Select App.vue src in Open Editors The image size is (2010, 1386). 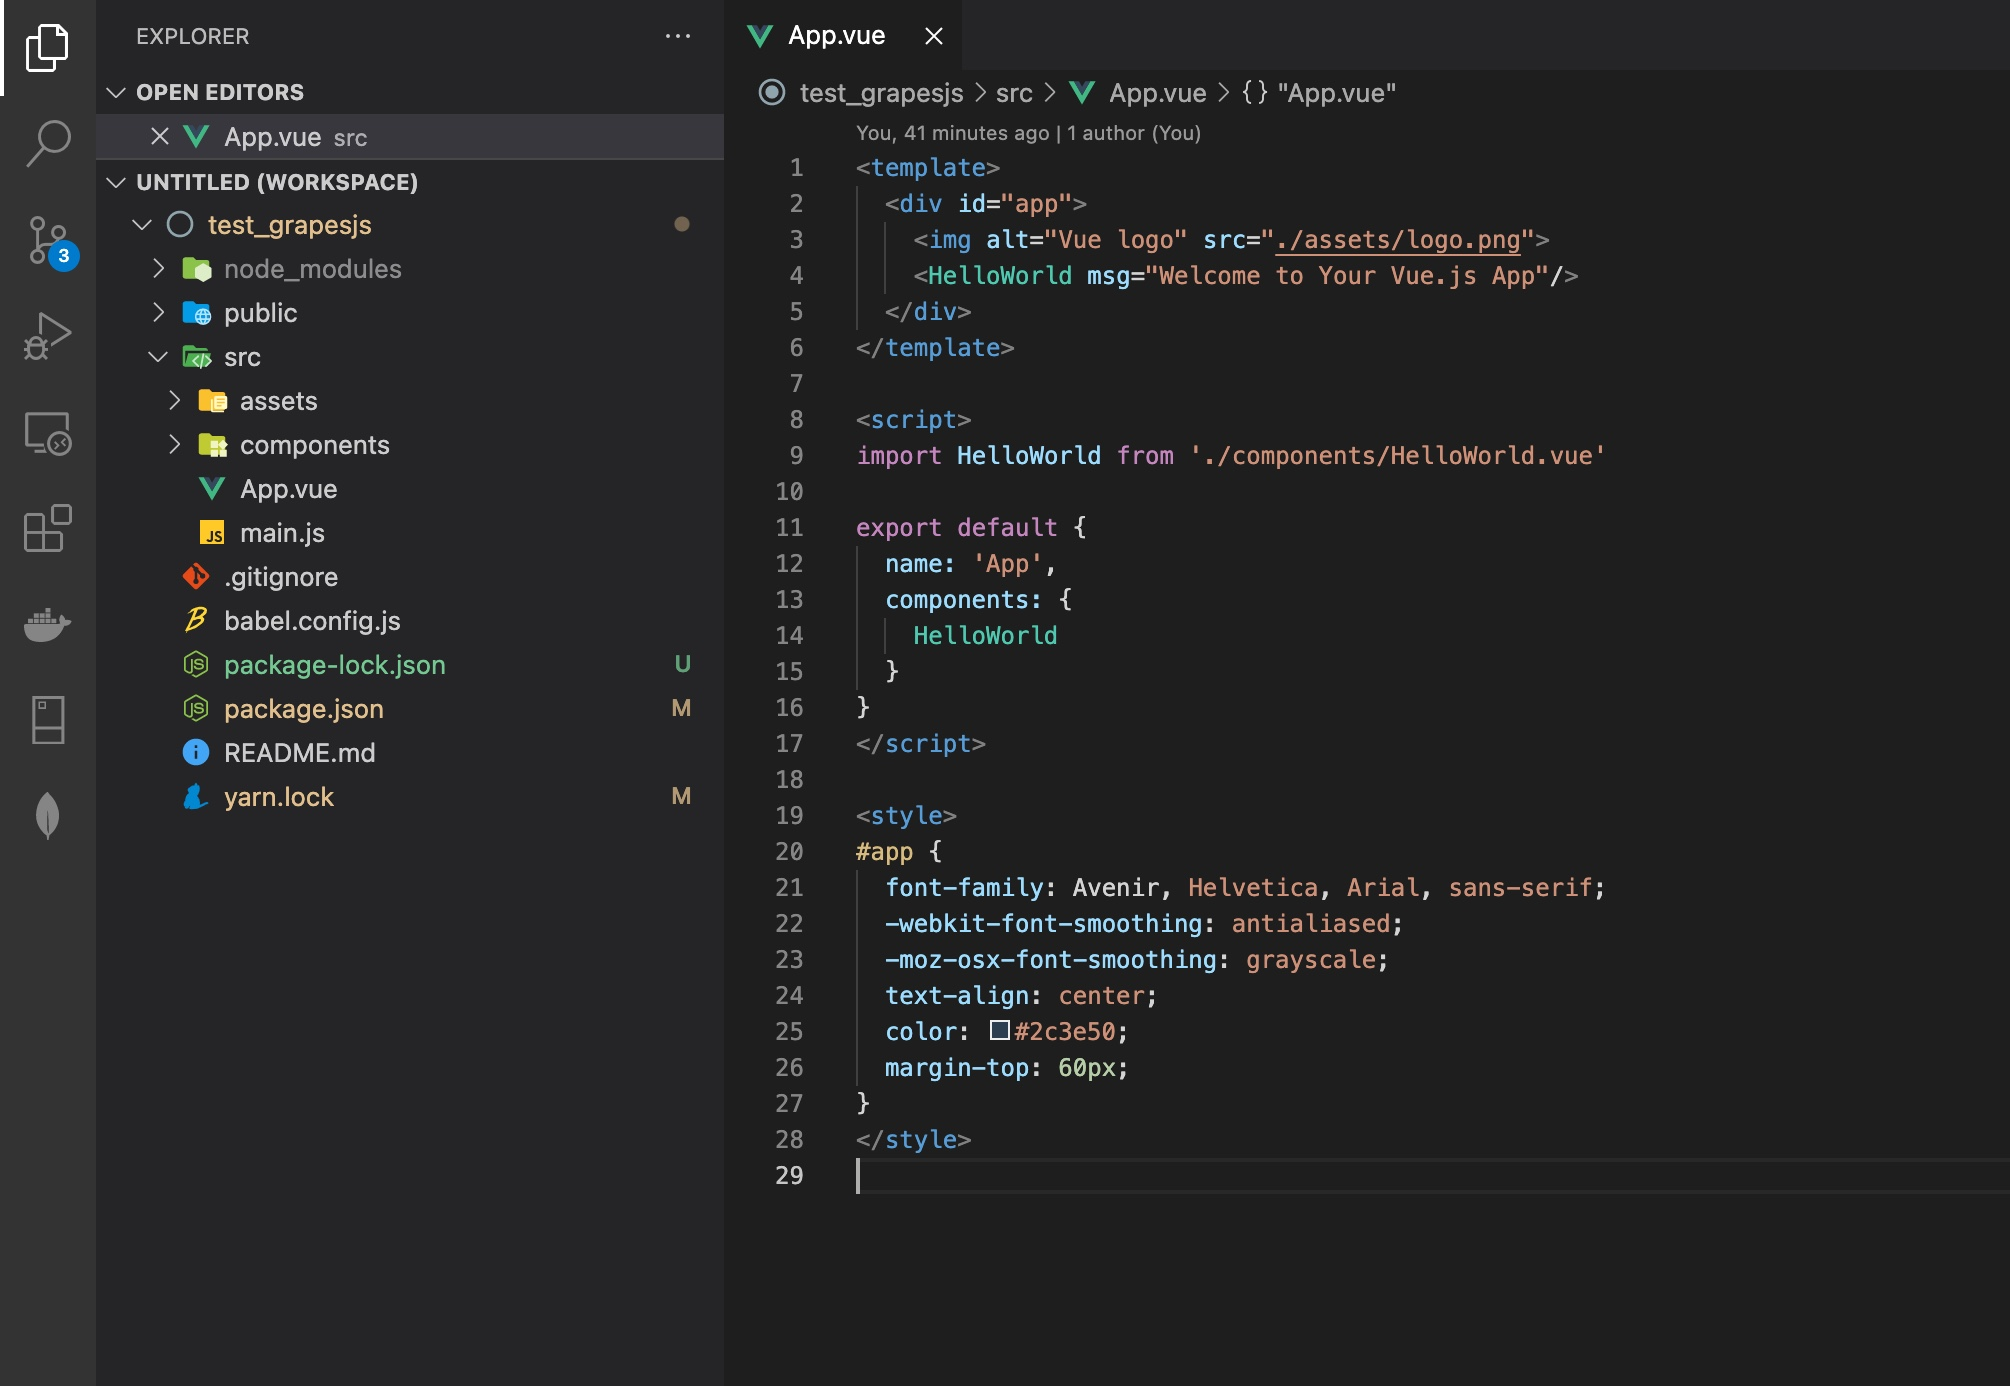click(x=410, y=137)
